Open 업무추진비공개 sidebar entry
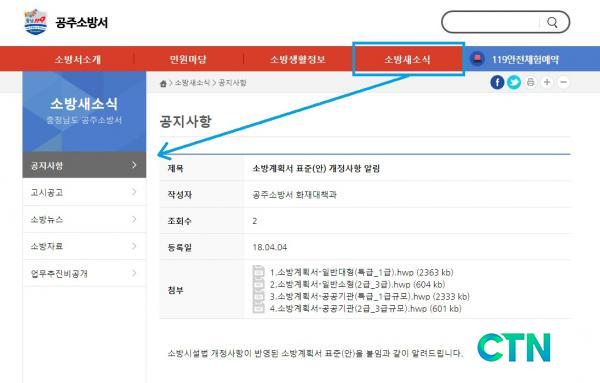The height and width of the screenshot is (383, 600). click(84, 273)
